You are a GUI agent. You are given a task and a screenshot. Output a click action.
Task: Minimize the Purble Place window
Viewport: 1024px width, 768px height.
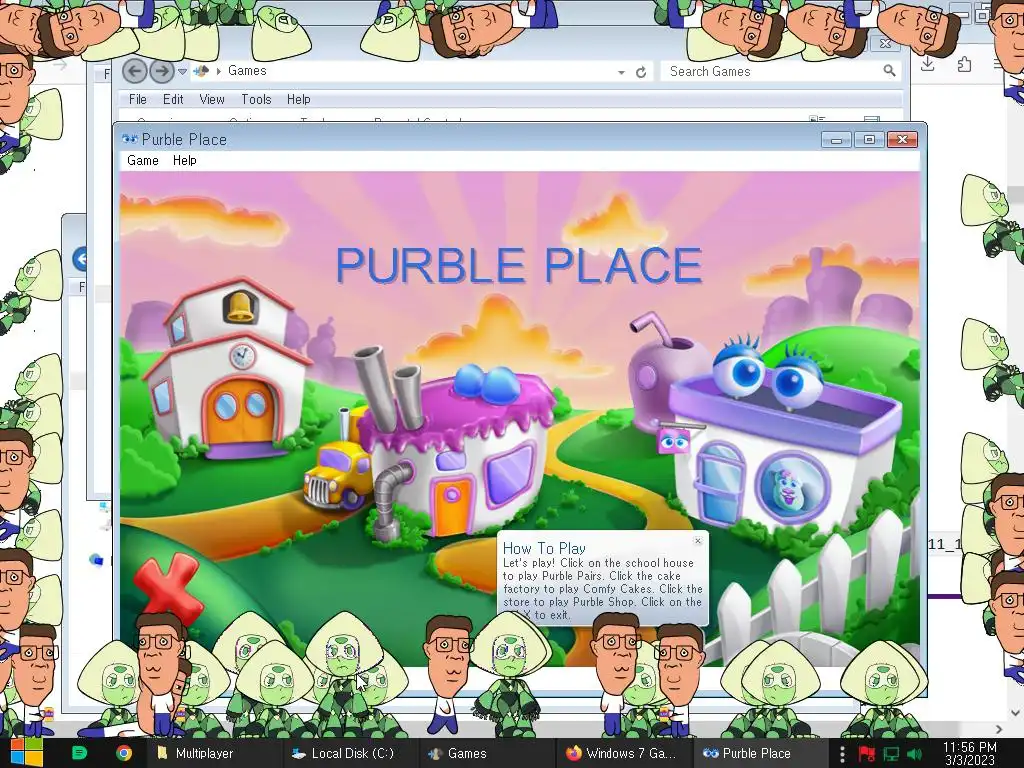point(836,139)
